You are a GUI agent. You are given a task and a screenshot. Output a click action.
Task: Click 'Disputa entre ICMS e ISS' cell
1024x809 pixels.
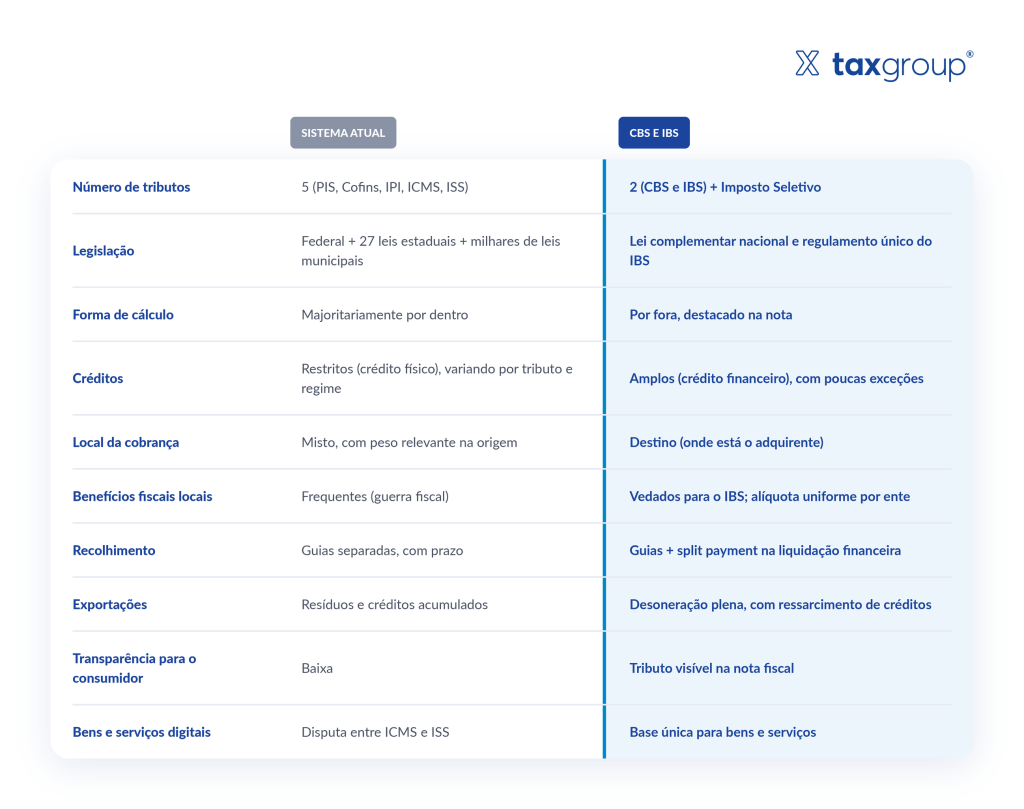(x=375, y=732)
